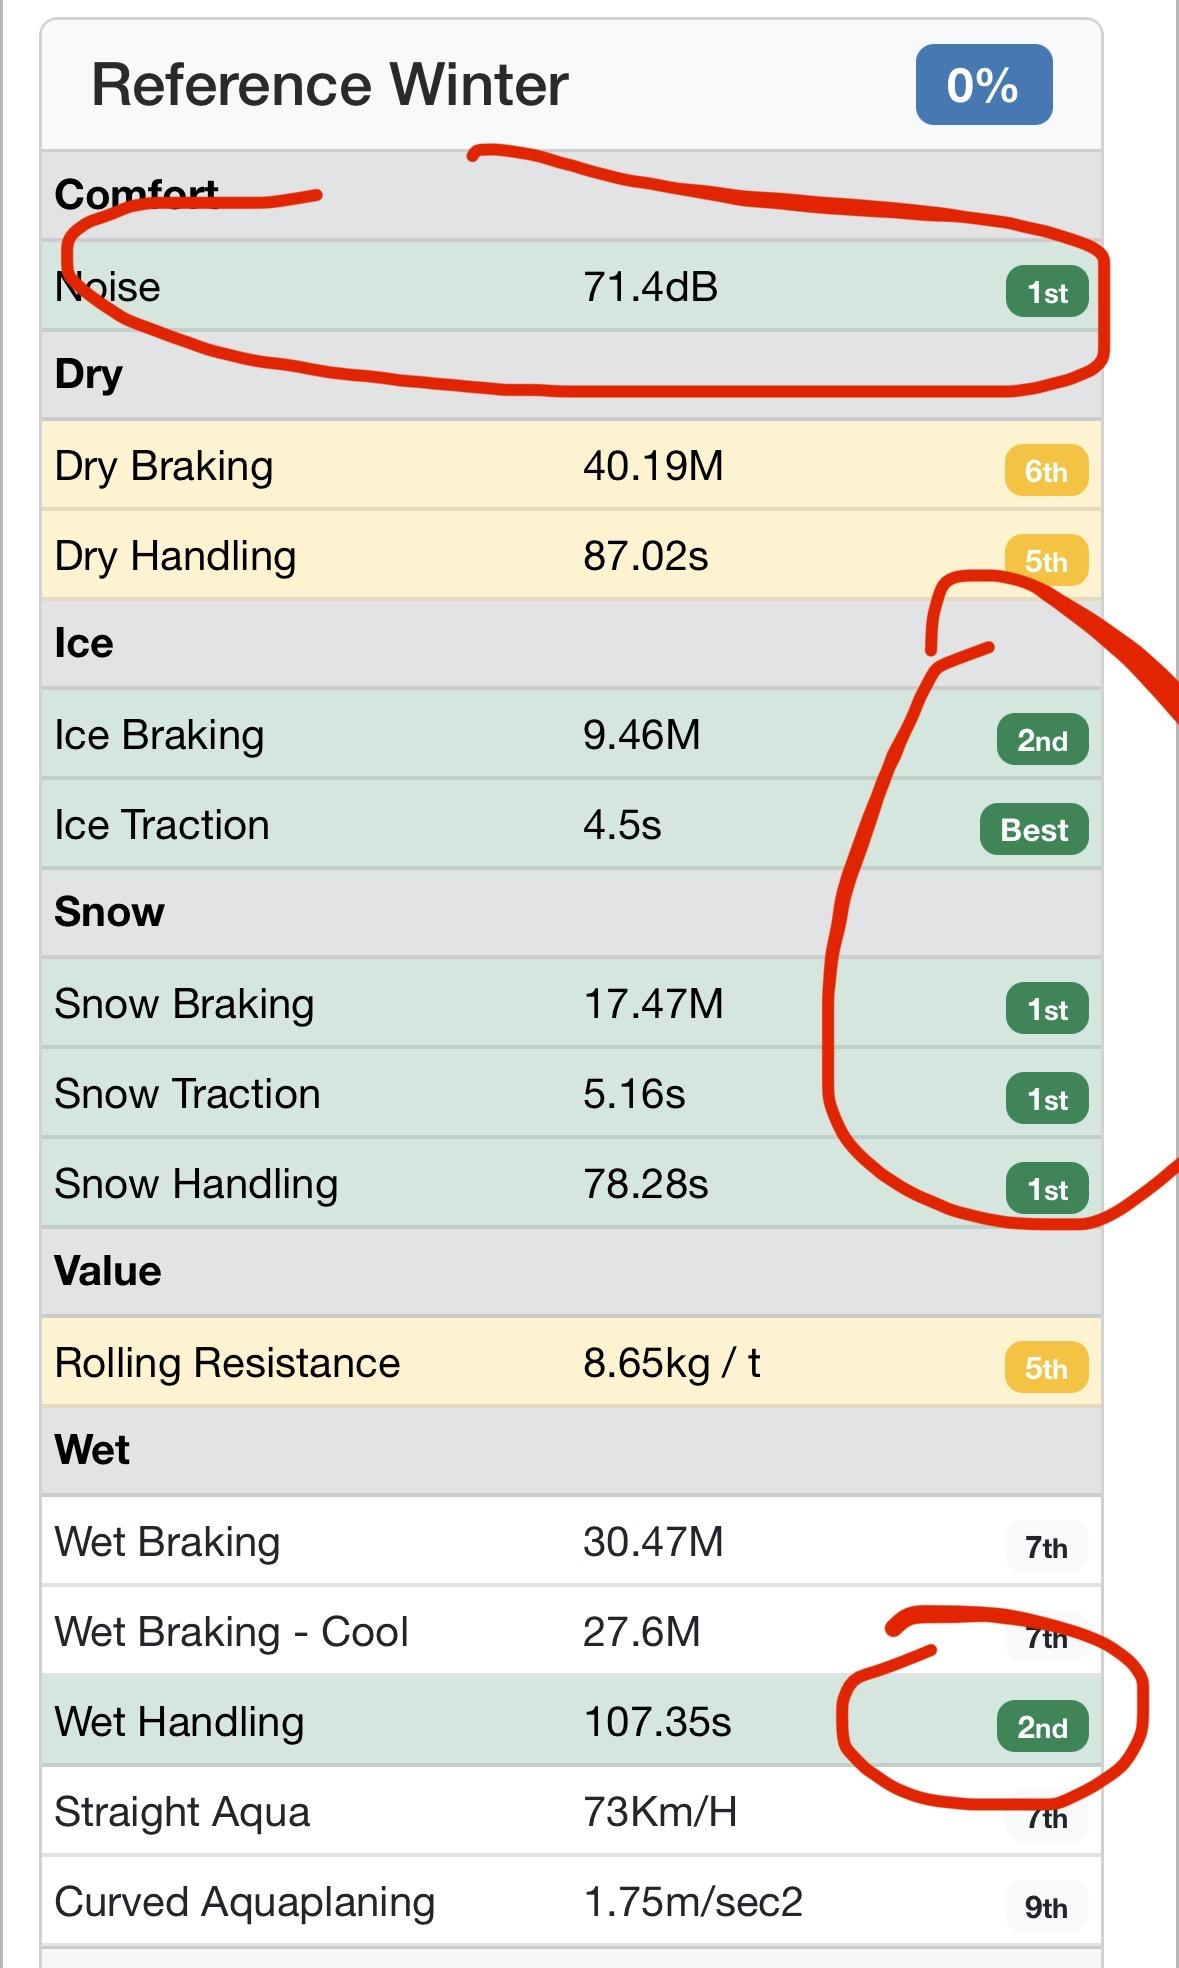Click the Snow Handling row label

click(x=196, y=1184)
